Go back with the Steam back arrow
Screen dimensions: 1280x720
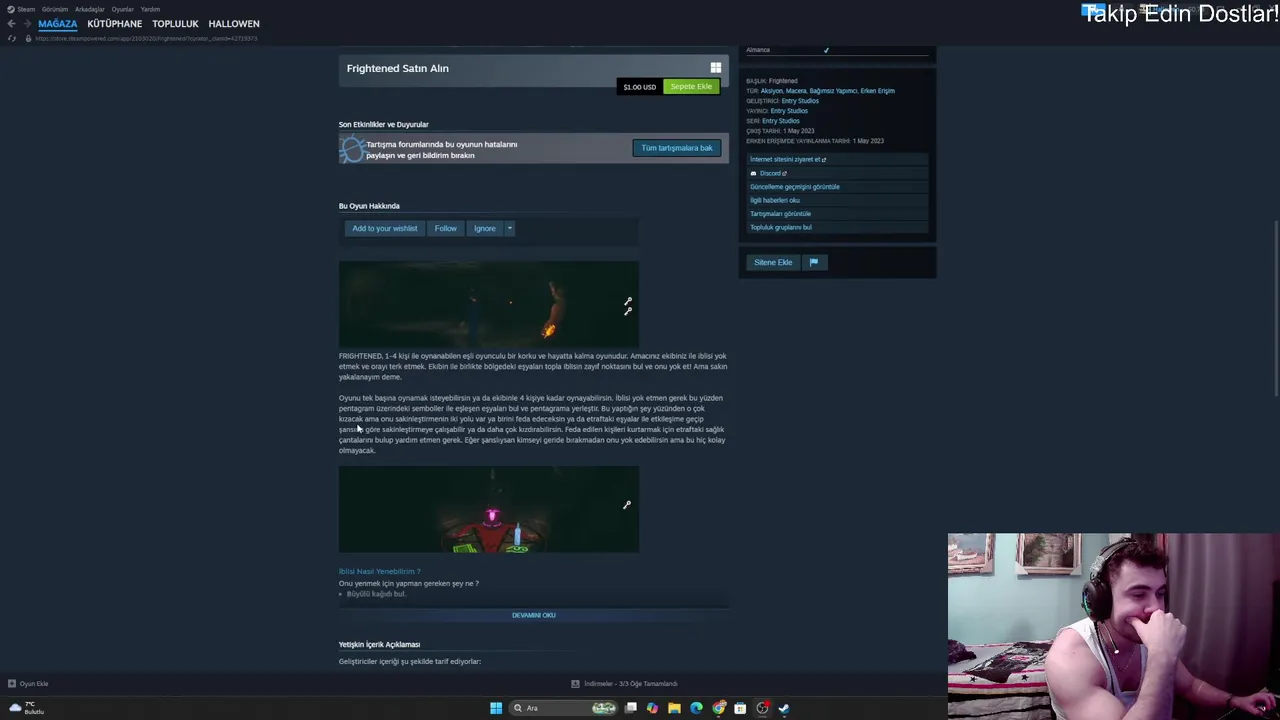tap(11, 24)
